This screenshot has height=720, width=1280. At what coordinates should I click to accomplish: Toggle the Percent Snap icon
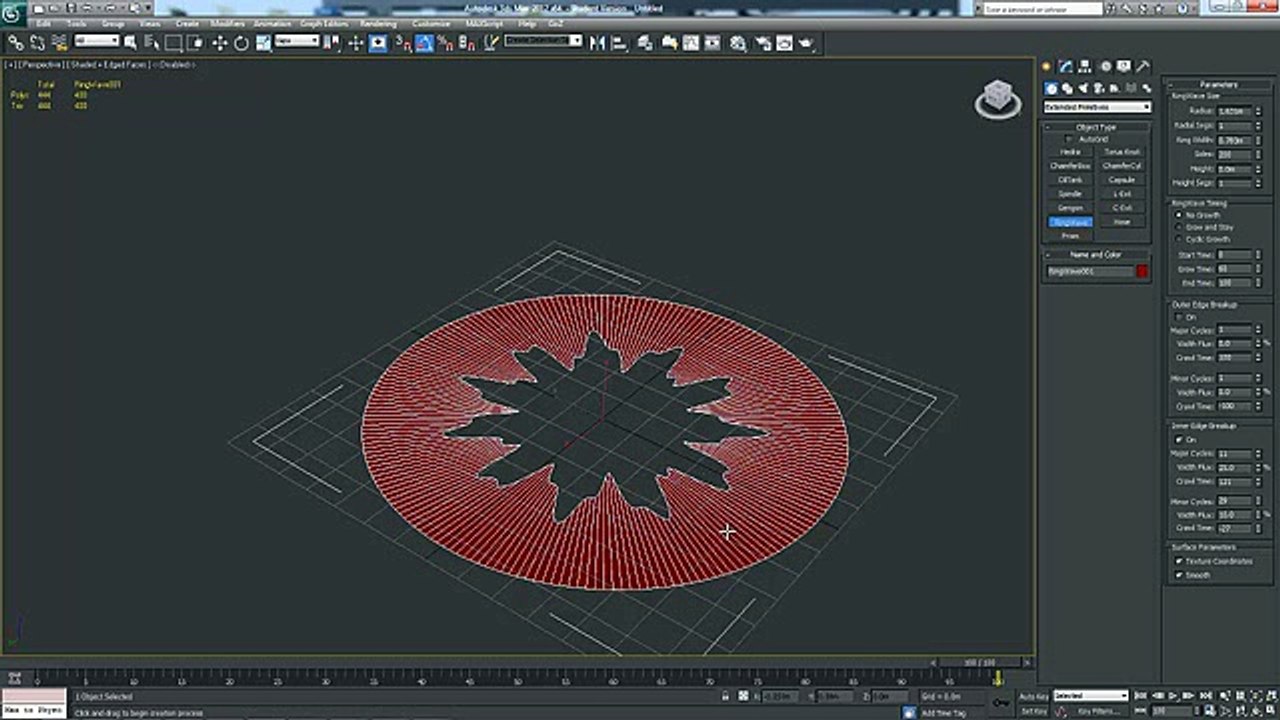tap(445, 43)
